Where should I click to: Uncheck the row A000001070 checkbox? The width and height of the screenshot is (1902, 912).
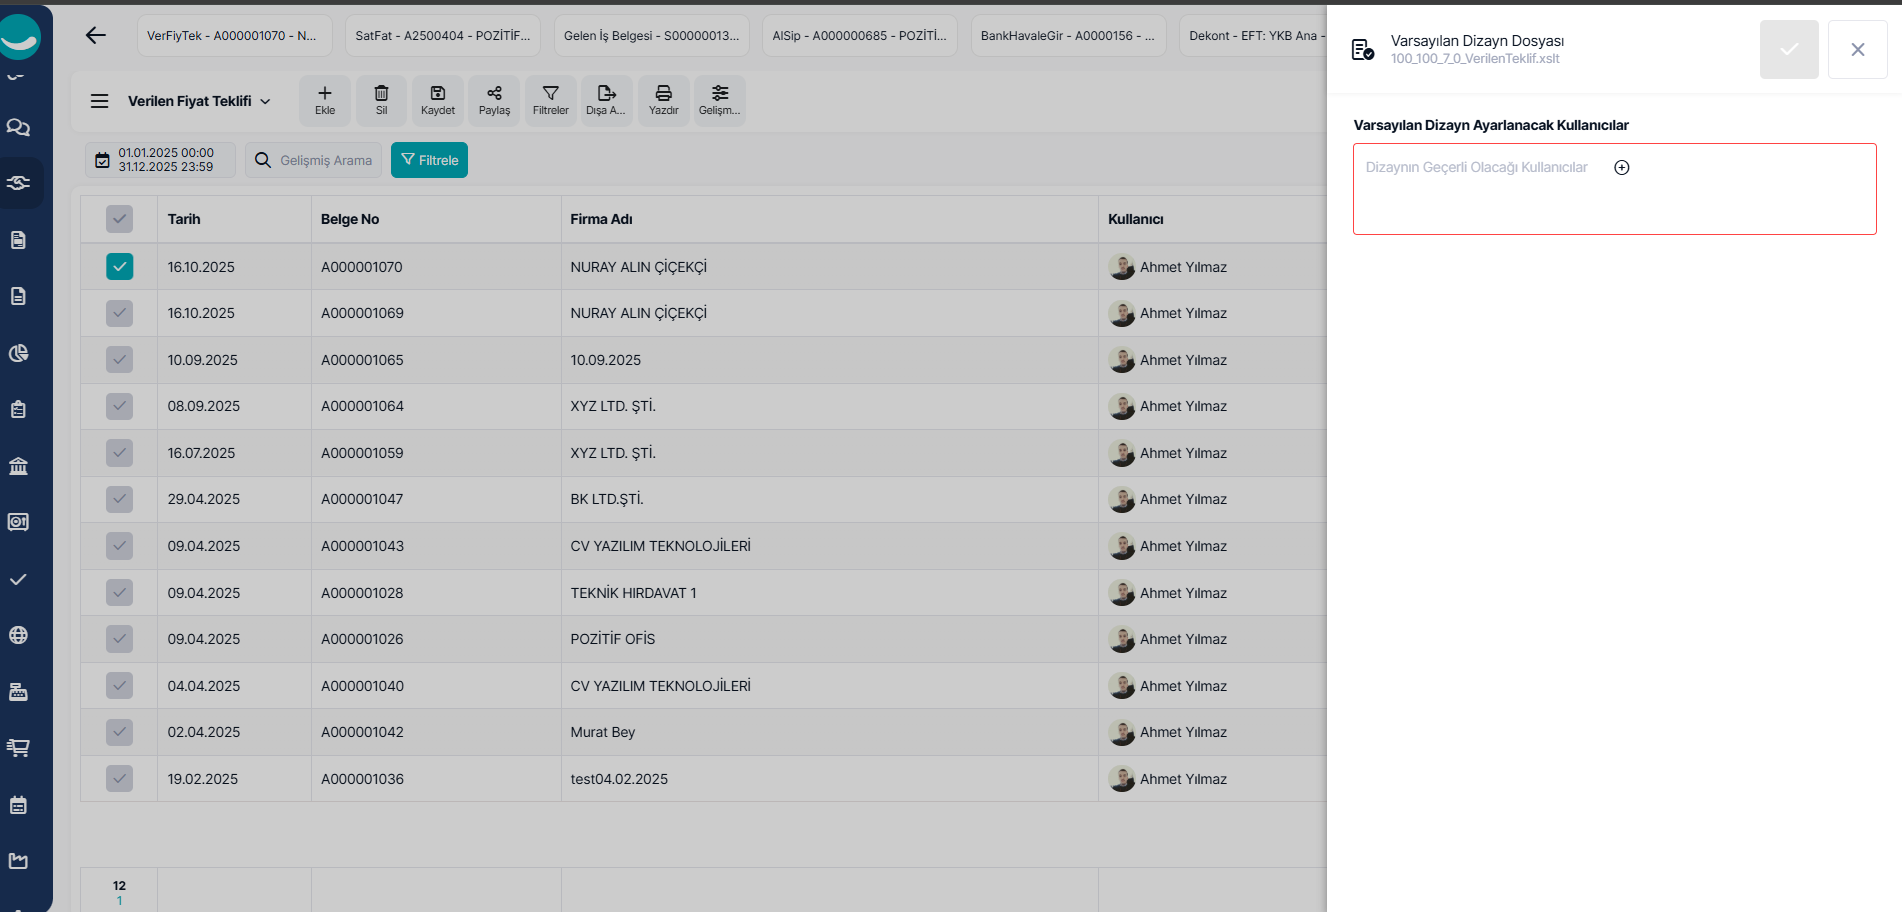119,267
